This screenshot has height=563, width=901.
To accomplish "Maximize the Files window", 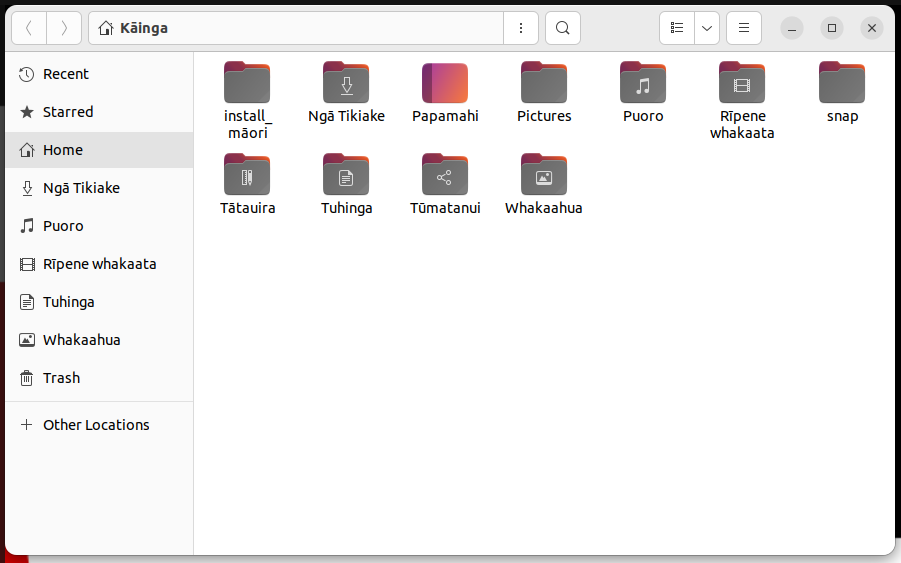I will pyautogui.click(x=831, y=28).
